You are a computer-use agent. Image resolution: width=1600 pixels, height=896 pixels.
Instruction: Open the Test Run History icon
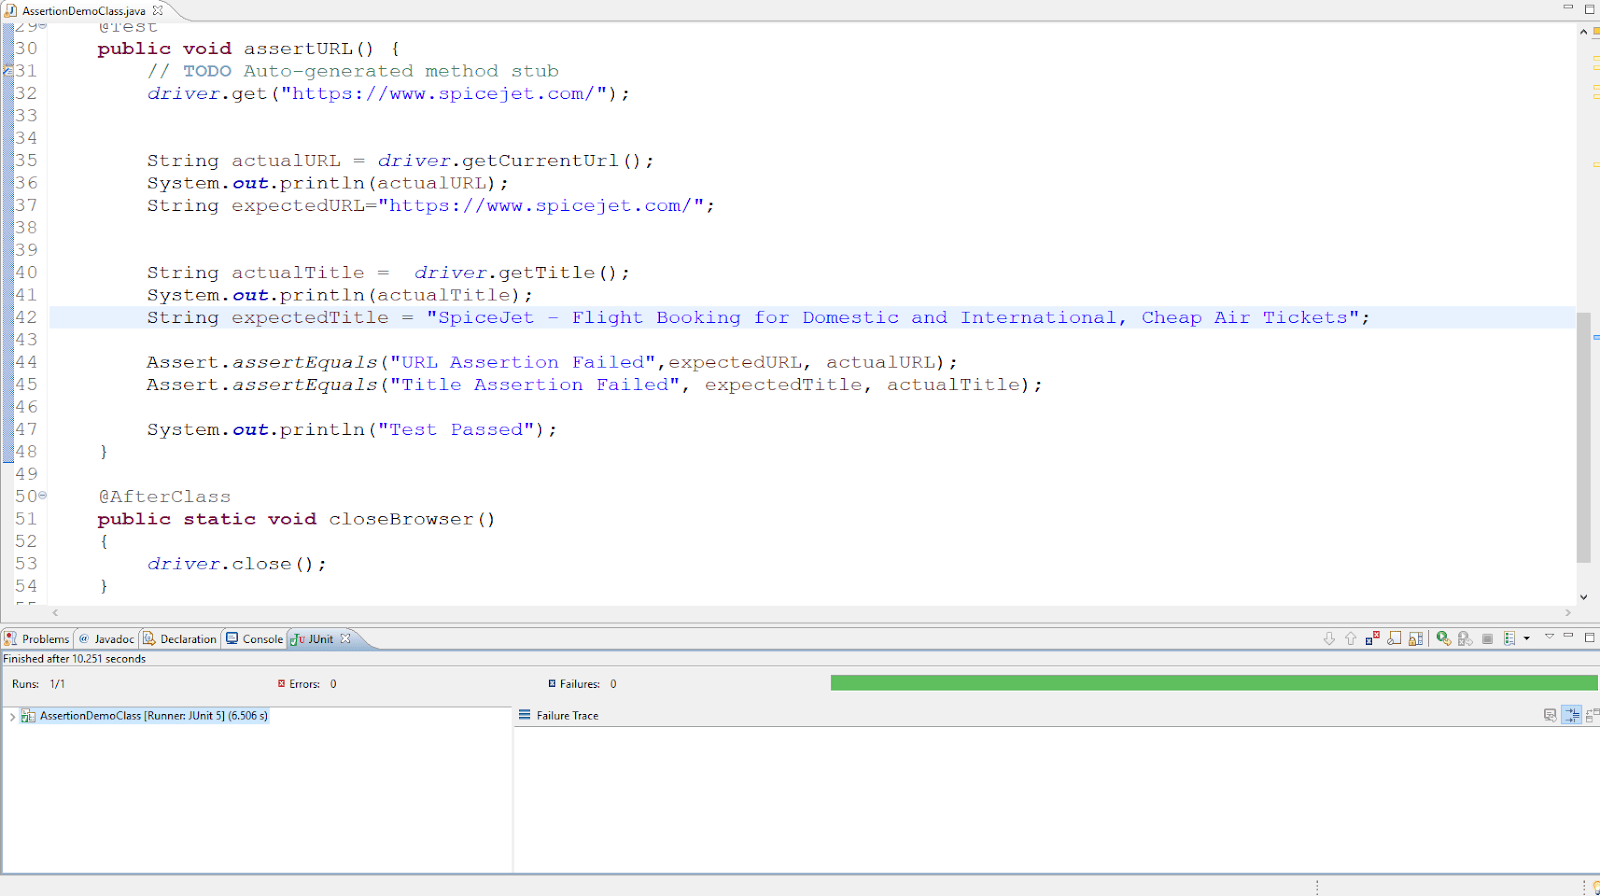(1510, 638)
